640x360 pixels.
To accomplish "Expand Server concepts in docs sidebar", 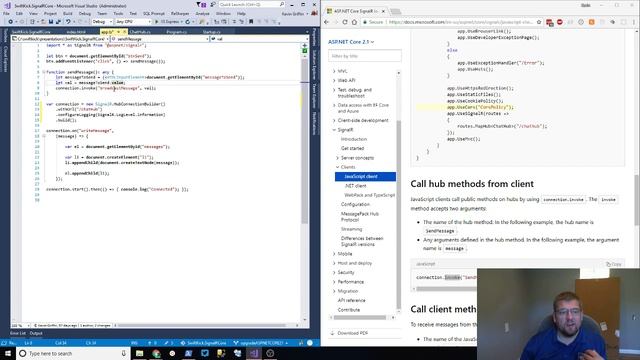I will pyautogui.click(x=338, y=158).
